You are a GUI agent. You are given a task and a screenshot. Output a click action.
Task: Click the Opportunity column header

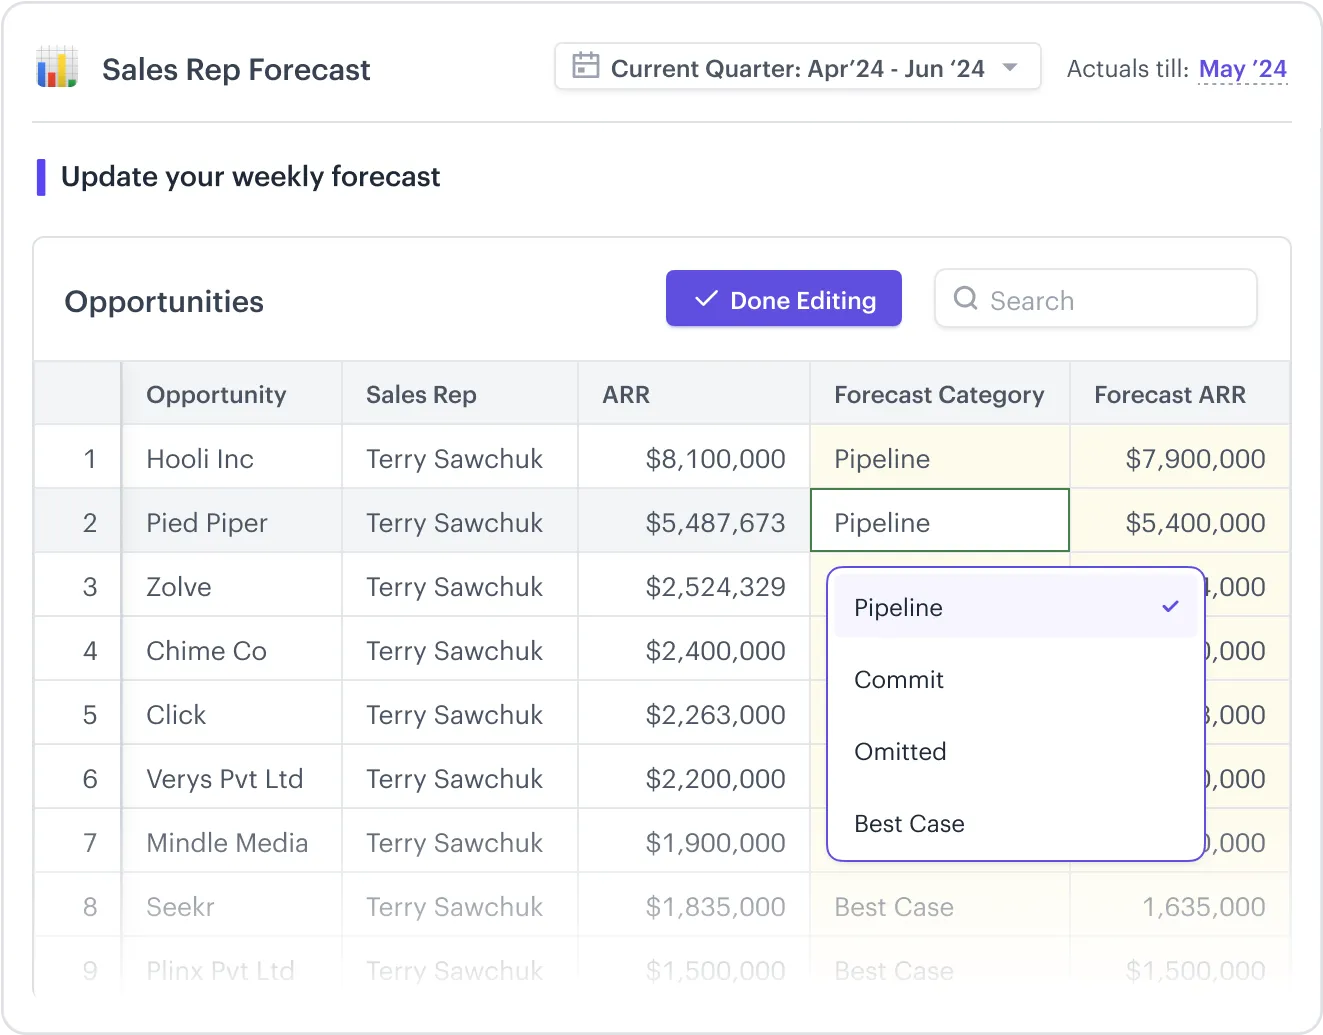232,393
